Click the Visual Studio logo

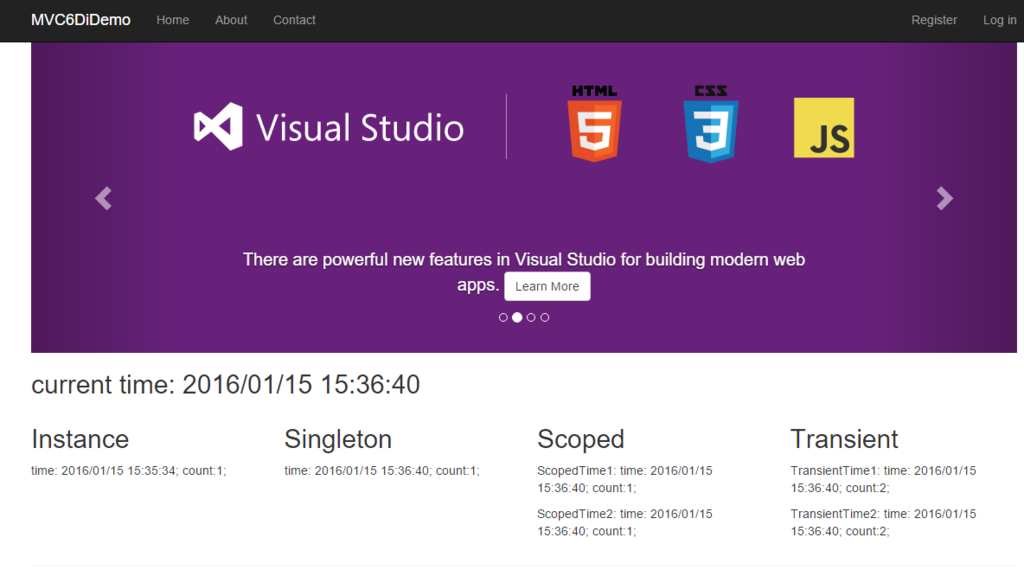pyautogui.click(x=328, y=127)
